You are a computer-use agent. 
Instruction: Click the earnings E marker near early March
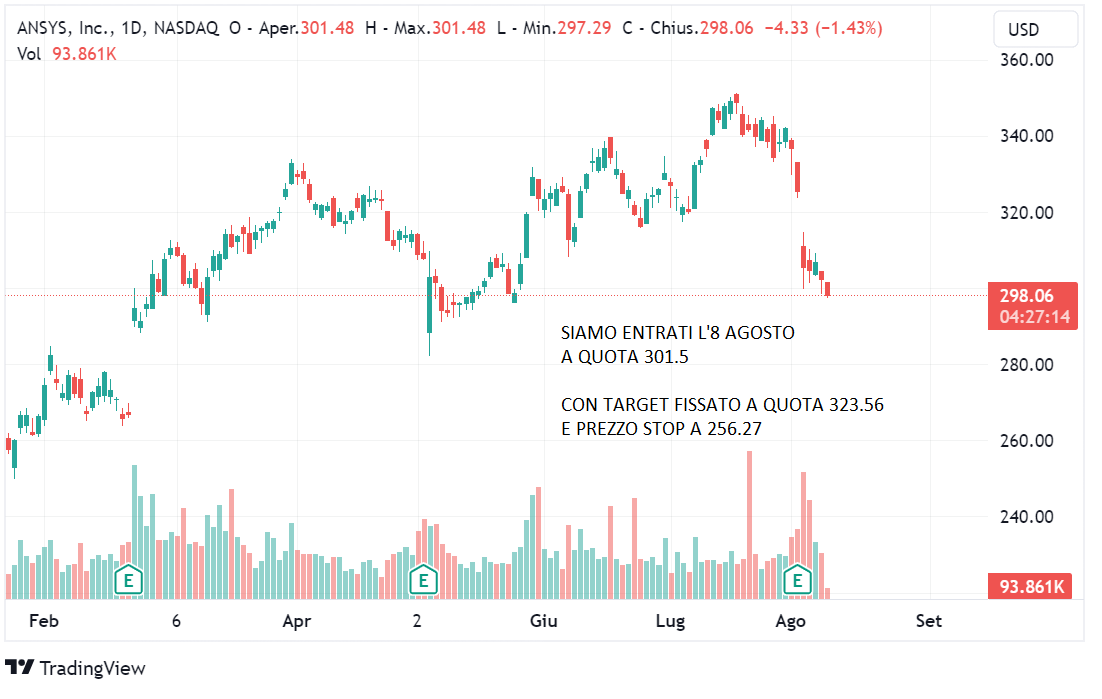click(128, 579)
